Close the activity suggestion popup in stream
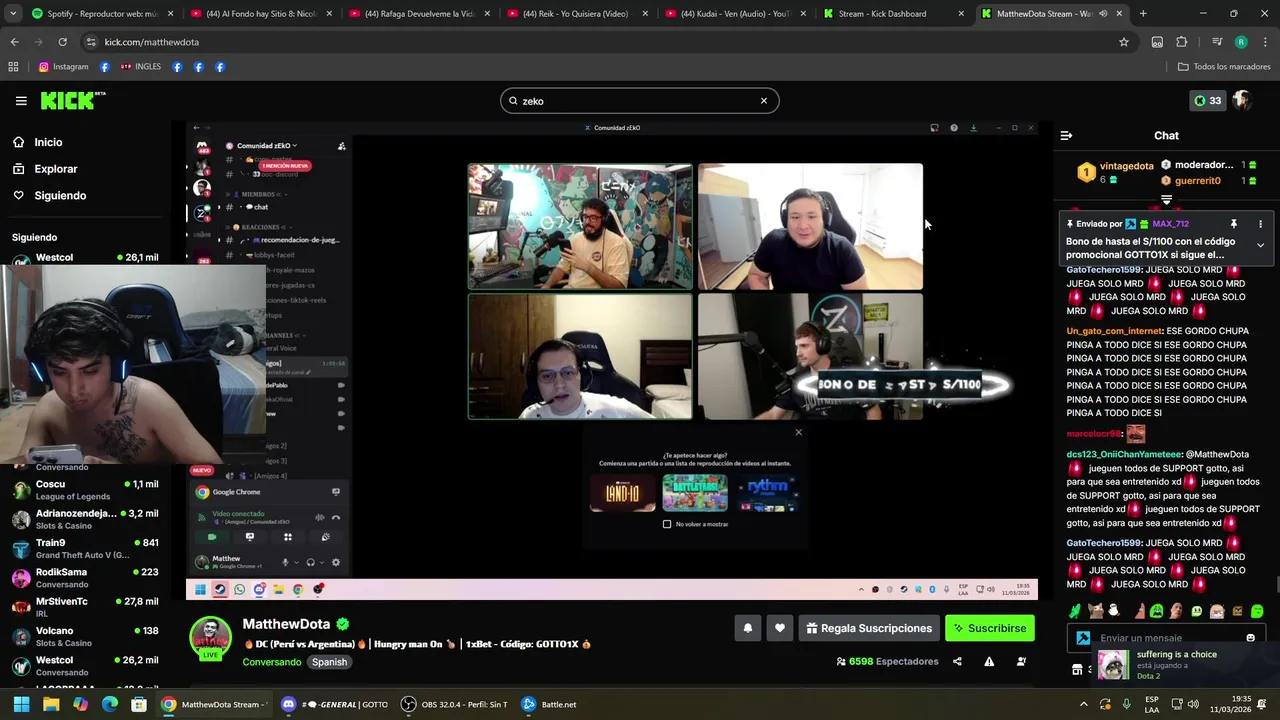 pyautogui.click(x=798, y=432)
